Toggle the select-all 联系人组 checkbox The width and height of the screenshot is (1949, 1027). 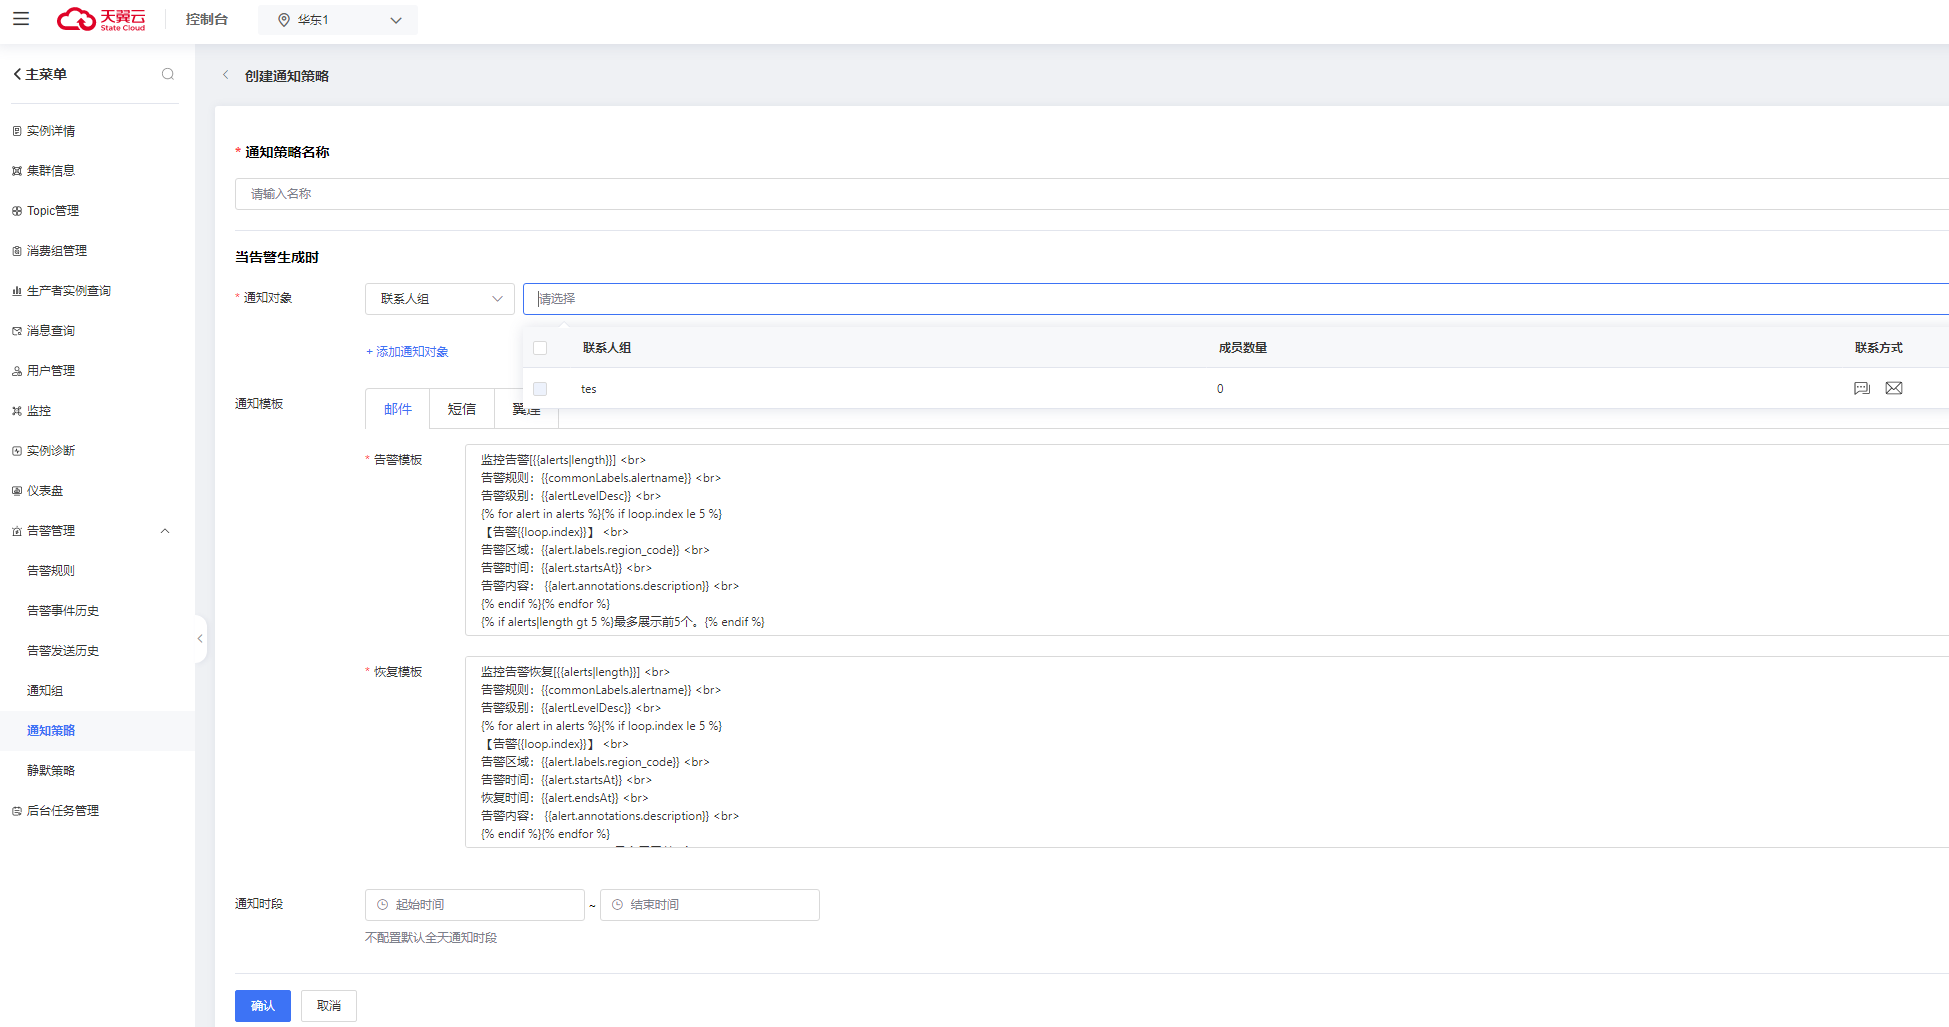click(x=540, y=348)
